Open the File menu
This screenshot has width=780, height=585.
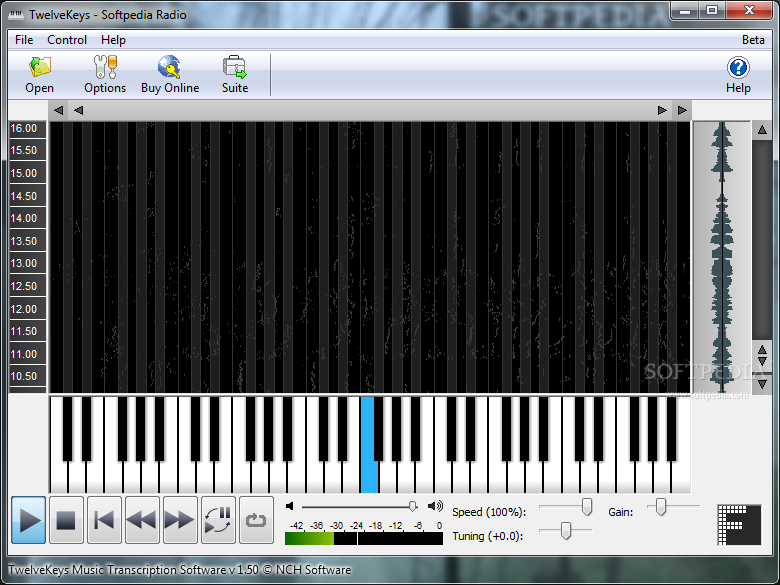tap(24, 40)
